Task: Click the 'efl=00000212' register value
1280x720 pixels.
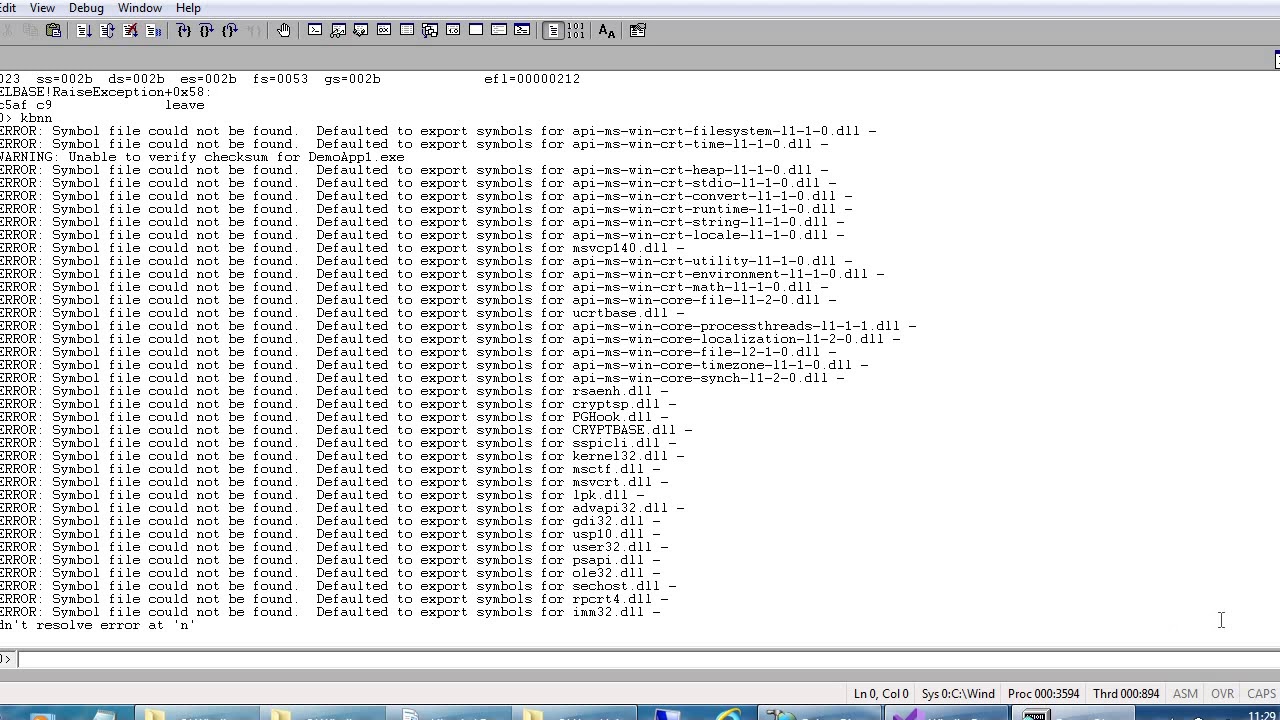Action: [x=532, y=79]
